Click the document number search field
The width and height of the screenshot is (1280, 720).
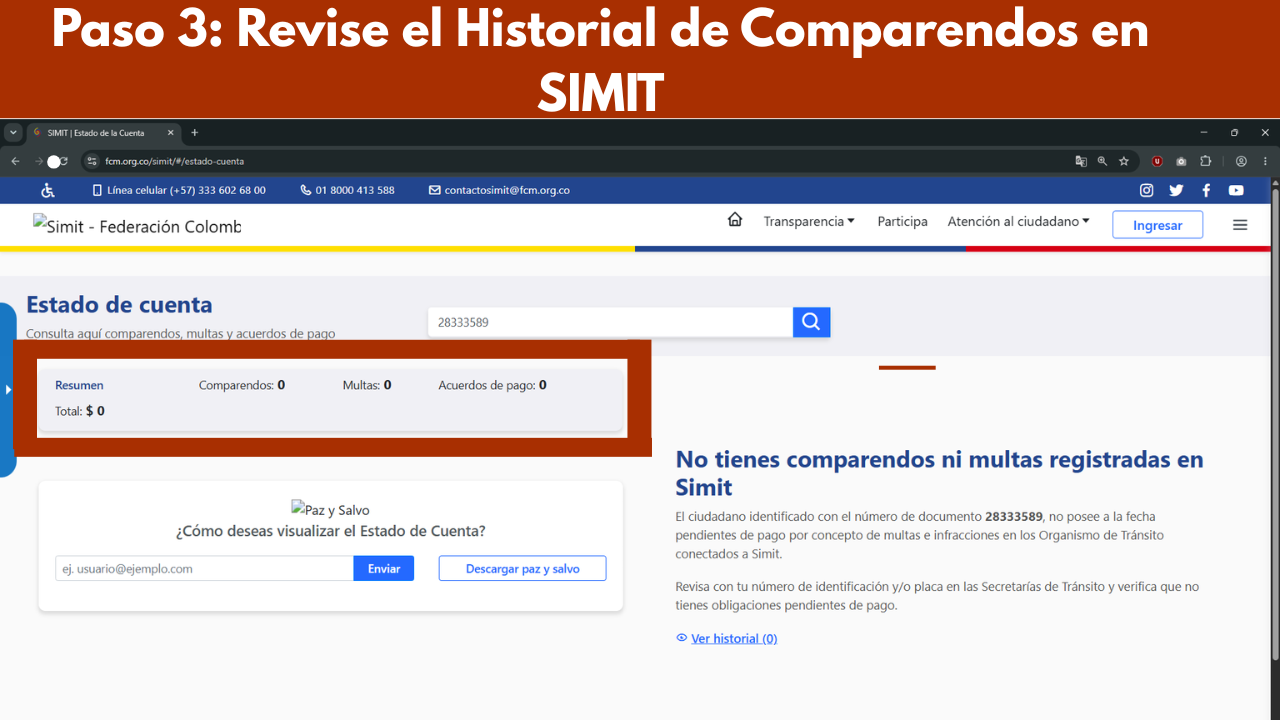pos(610,322)
